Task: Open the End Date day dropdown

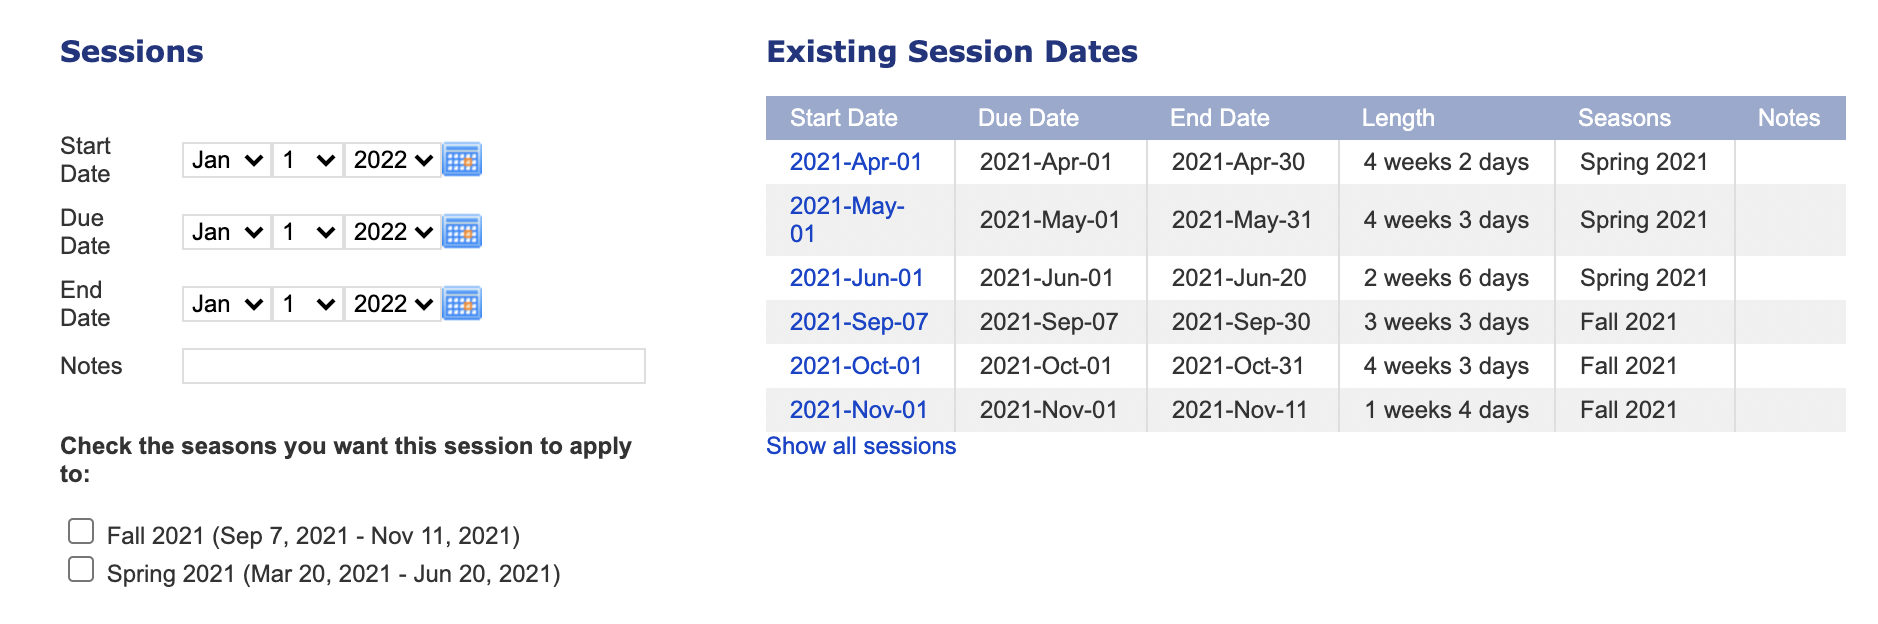Action: 307,303
